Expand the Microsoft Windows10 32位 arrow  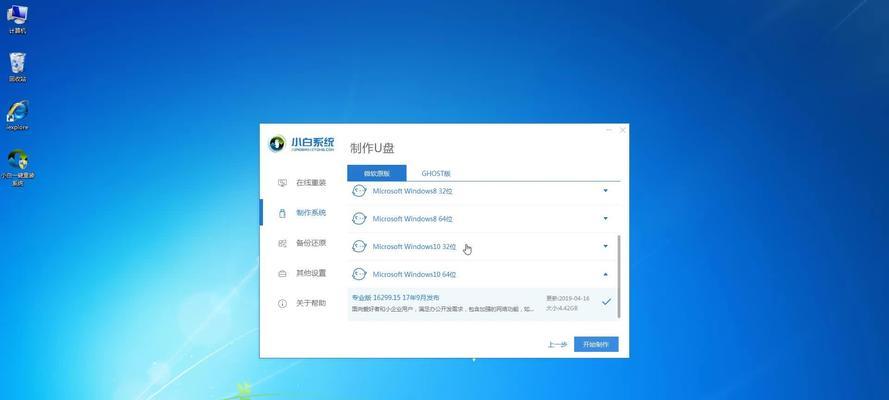coord(606,246)
